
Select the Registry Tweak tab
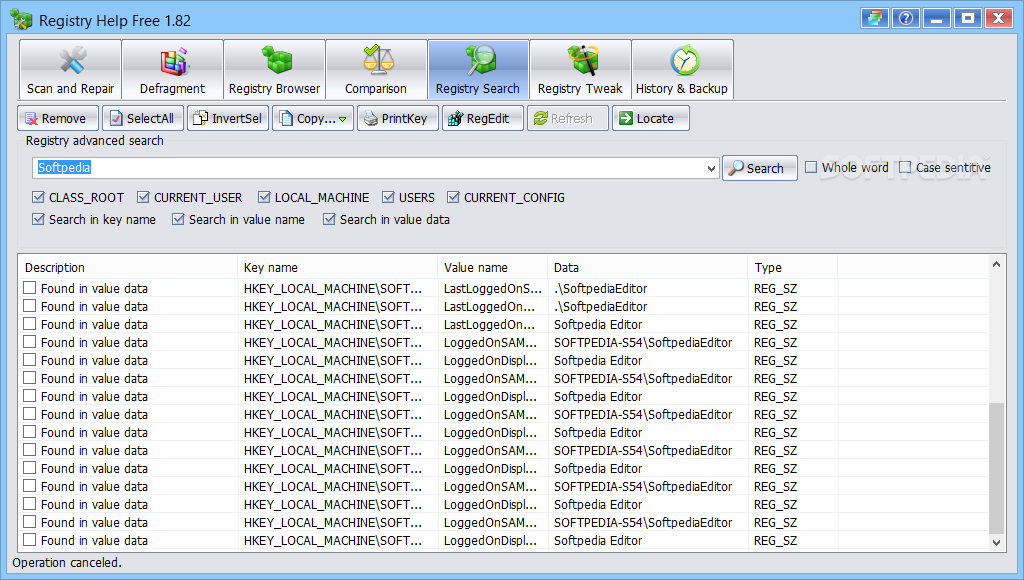coord(580,69)
